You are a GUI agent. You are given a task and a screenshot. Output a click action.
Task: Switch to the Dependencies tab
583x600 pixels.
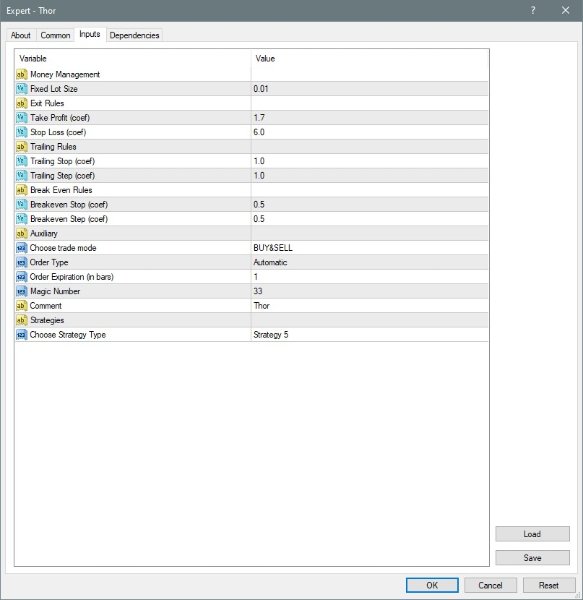(x=134, y=35)
